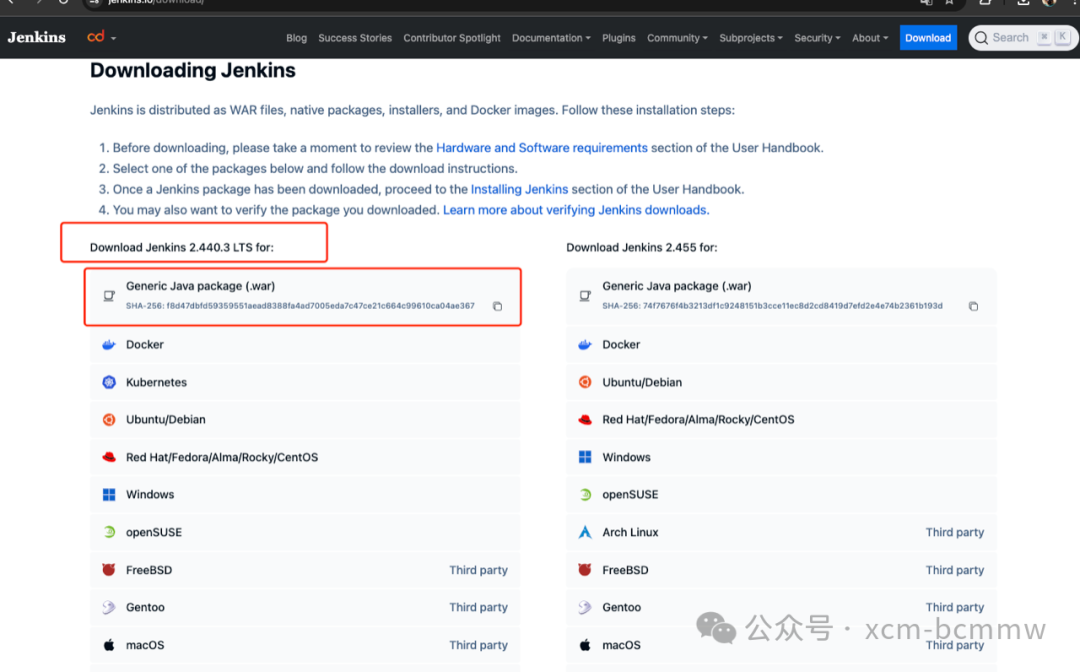Open the Plugins page
1080x672 pixels.
(x=619, y=38)
